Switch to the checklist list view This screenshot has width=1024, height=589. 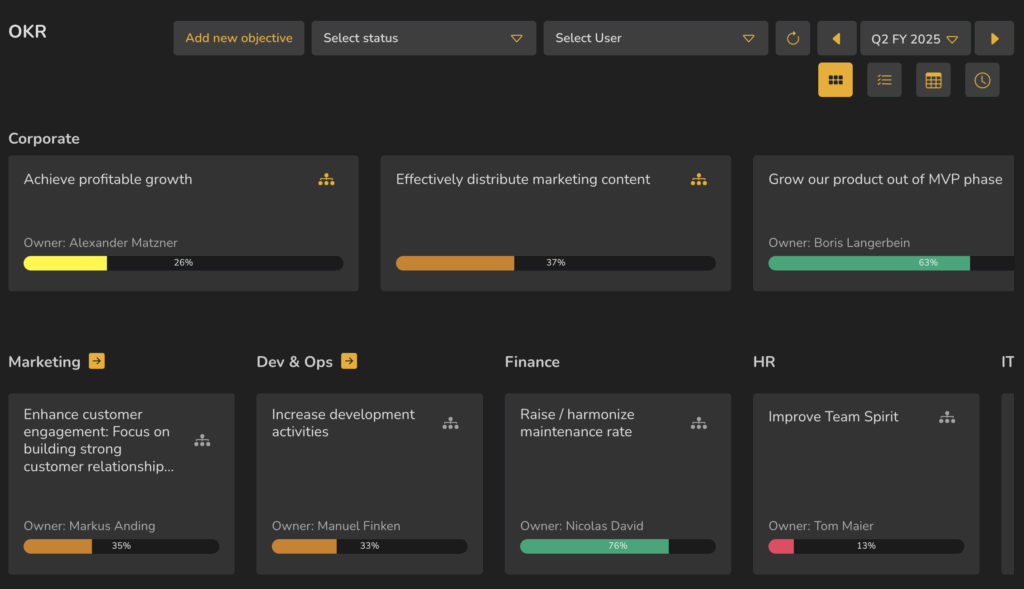(884, 80)
